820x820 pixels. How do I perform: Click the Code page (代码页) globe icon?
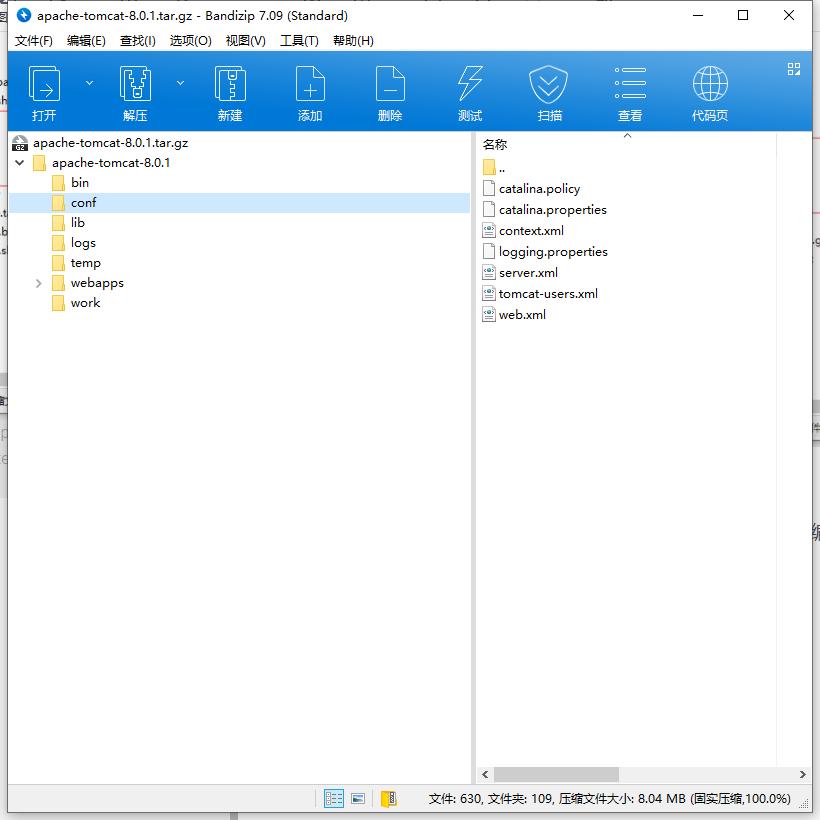[x=710, y=84]
